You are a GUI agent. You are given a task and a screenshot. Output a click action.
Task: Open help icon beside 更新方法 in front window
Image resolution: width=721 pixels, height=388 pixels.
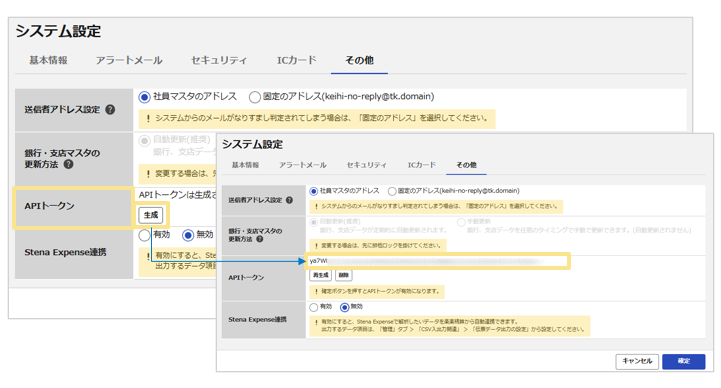point(260,239)
